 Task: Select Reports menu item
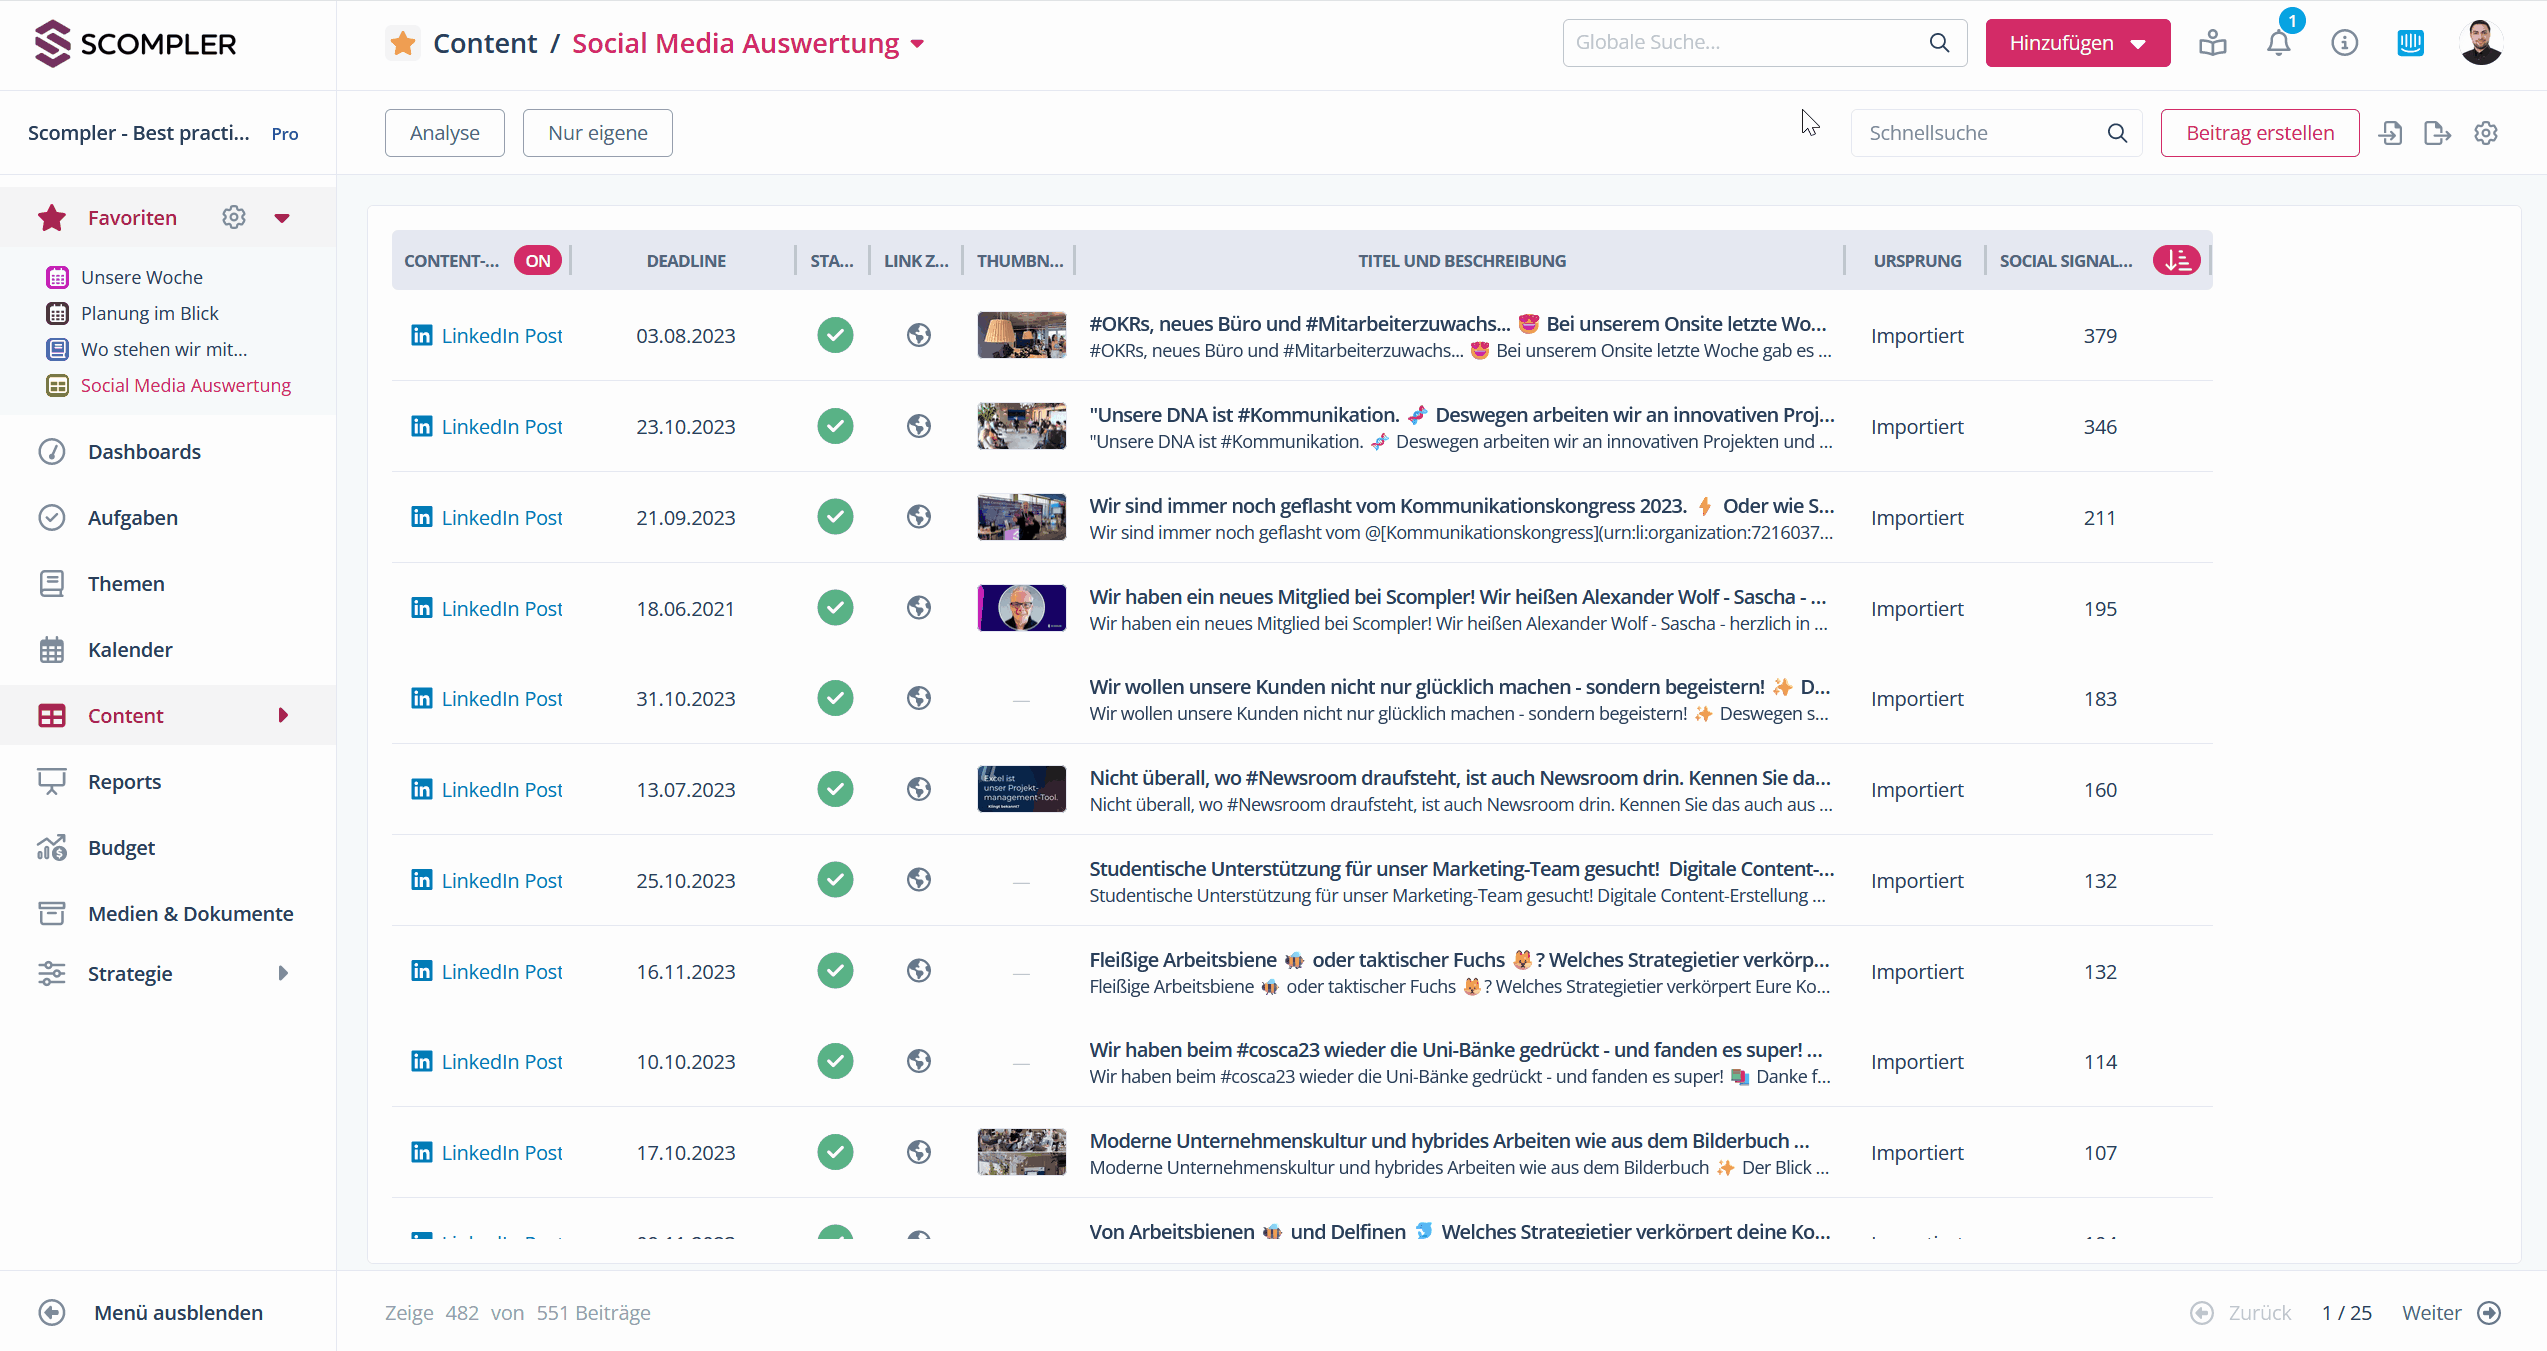click(x=124, y=782)
